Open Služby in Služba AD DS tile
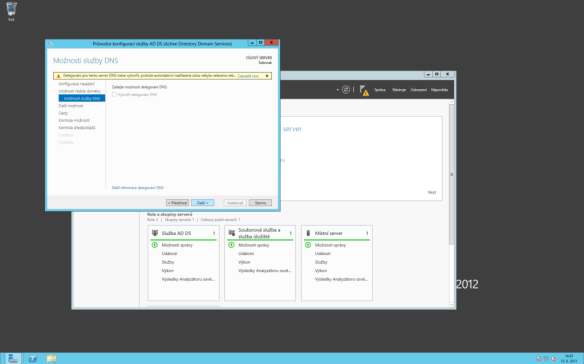Viewport: 584px width, 364px height. click(x=168, y=262)
